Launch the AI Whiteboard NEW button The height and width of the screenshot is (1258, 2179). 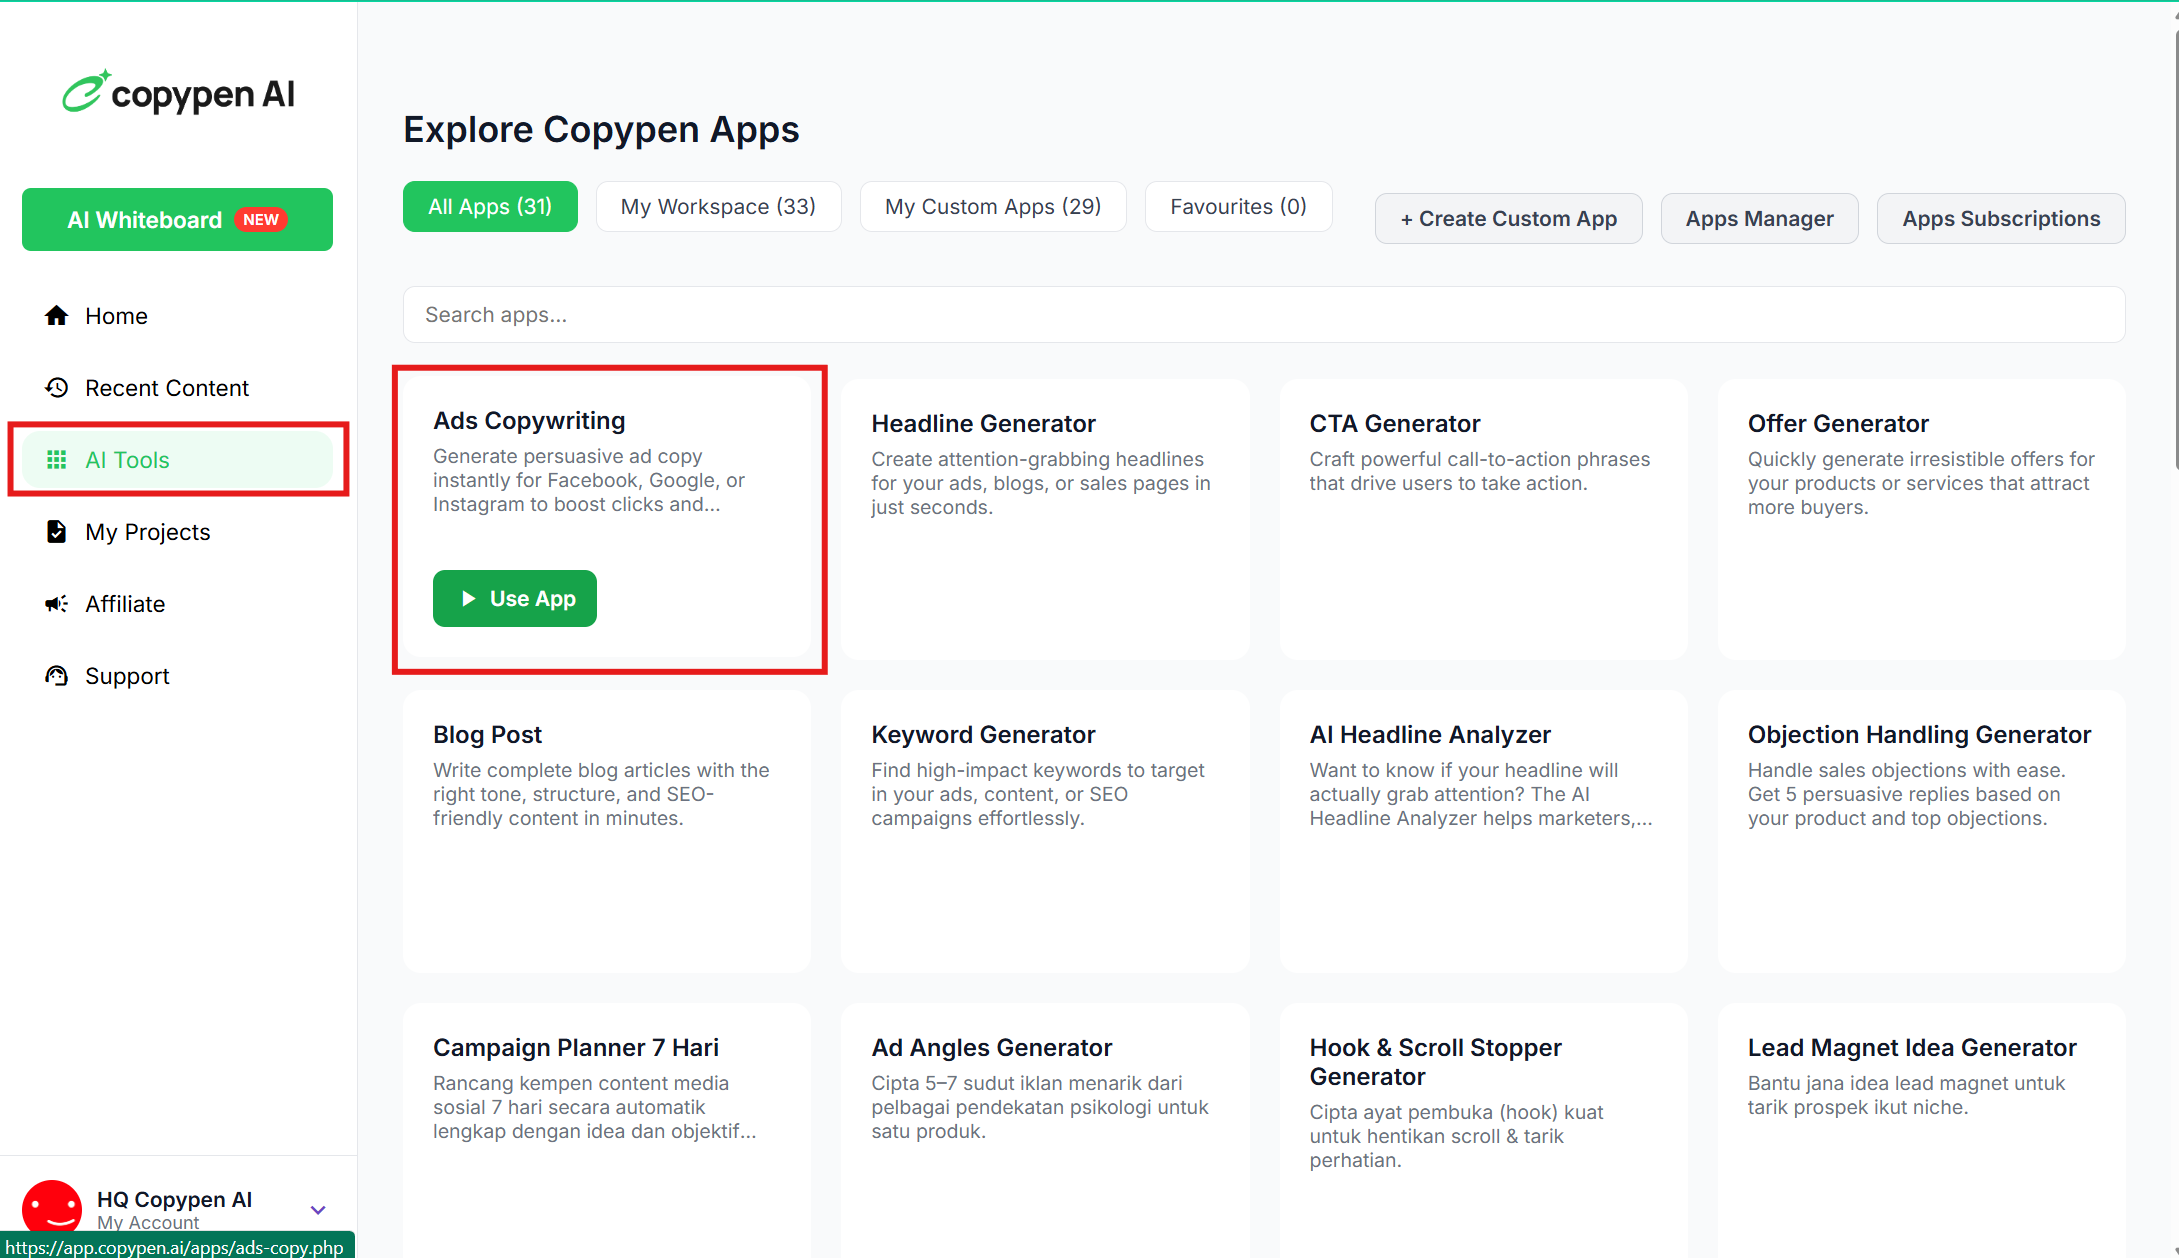coord(177,220)
